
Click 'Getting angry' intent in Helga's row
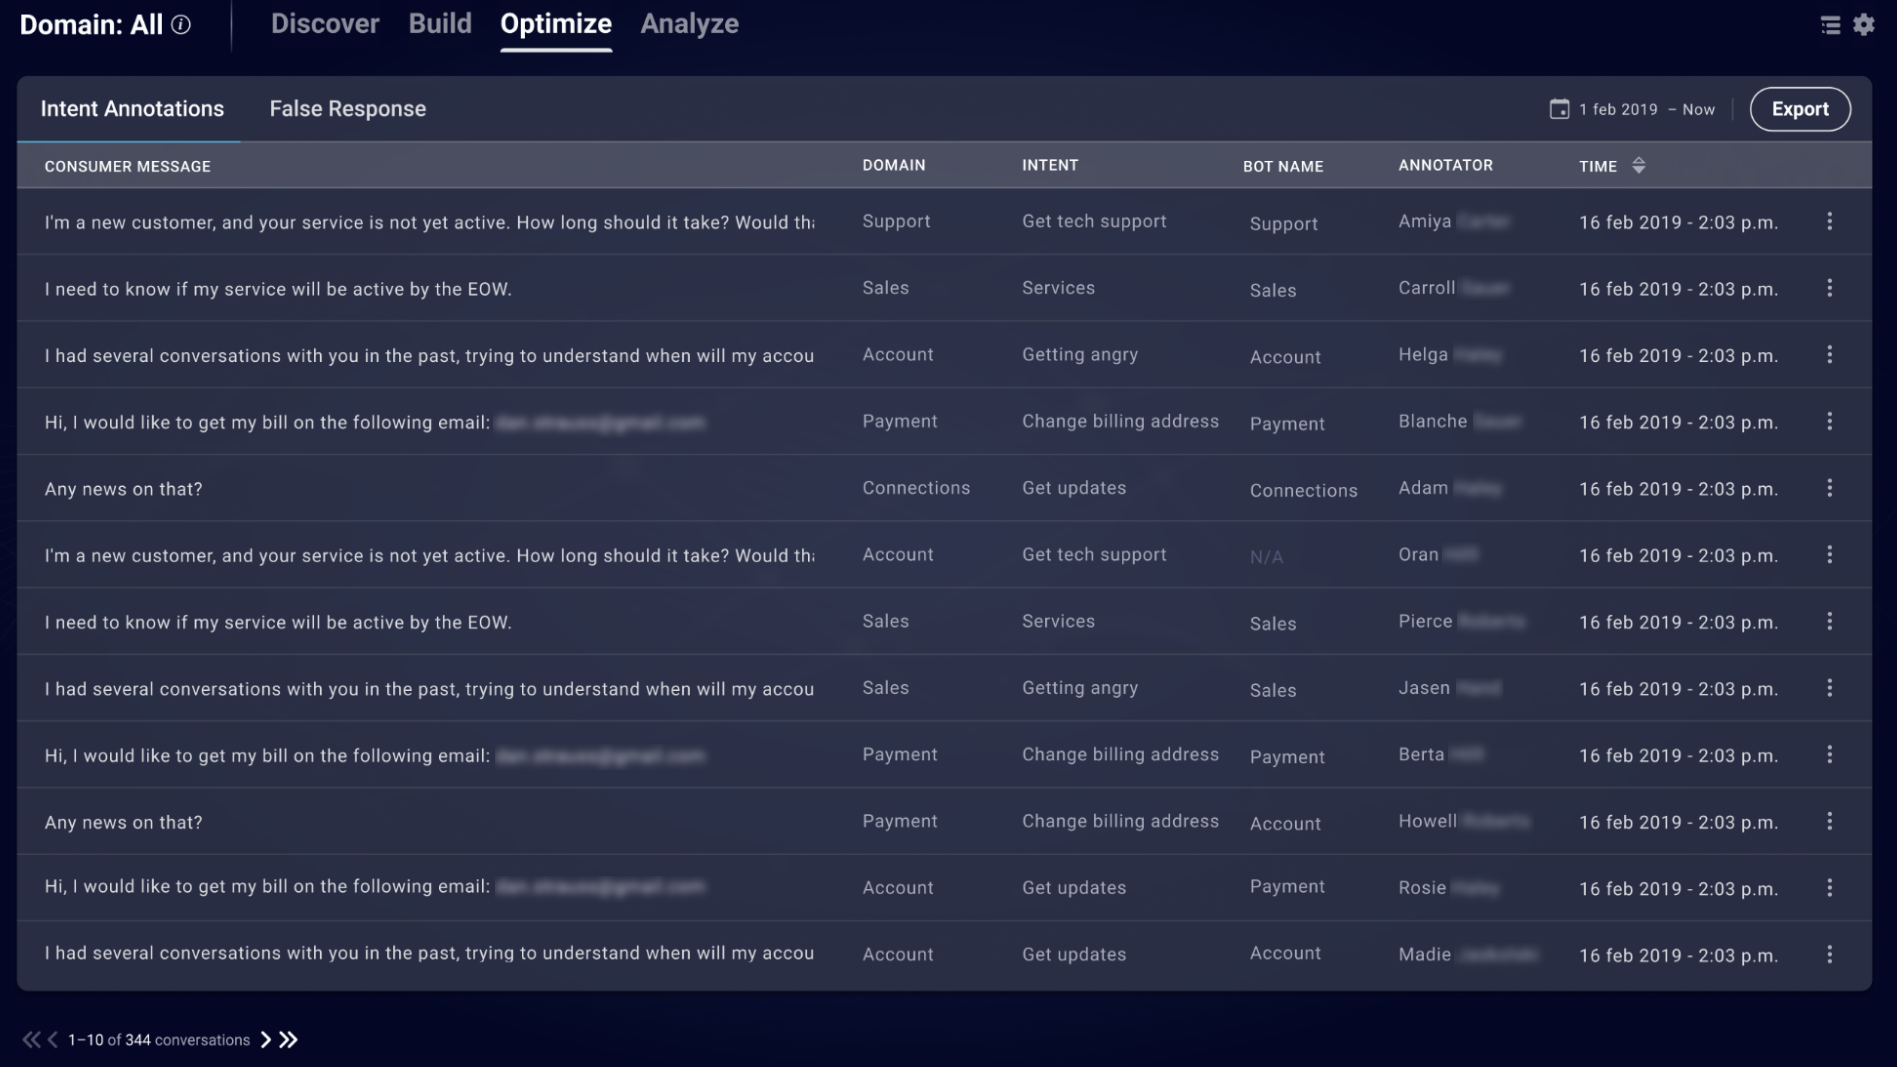(x=1080, y=355)
